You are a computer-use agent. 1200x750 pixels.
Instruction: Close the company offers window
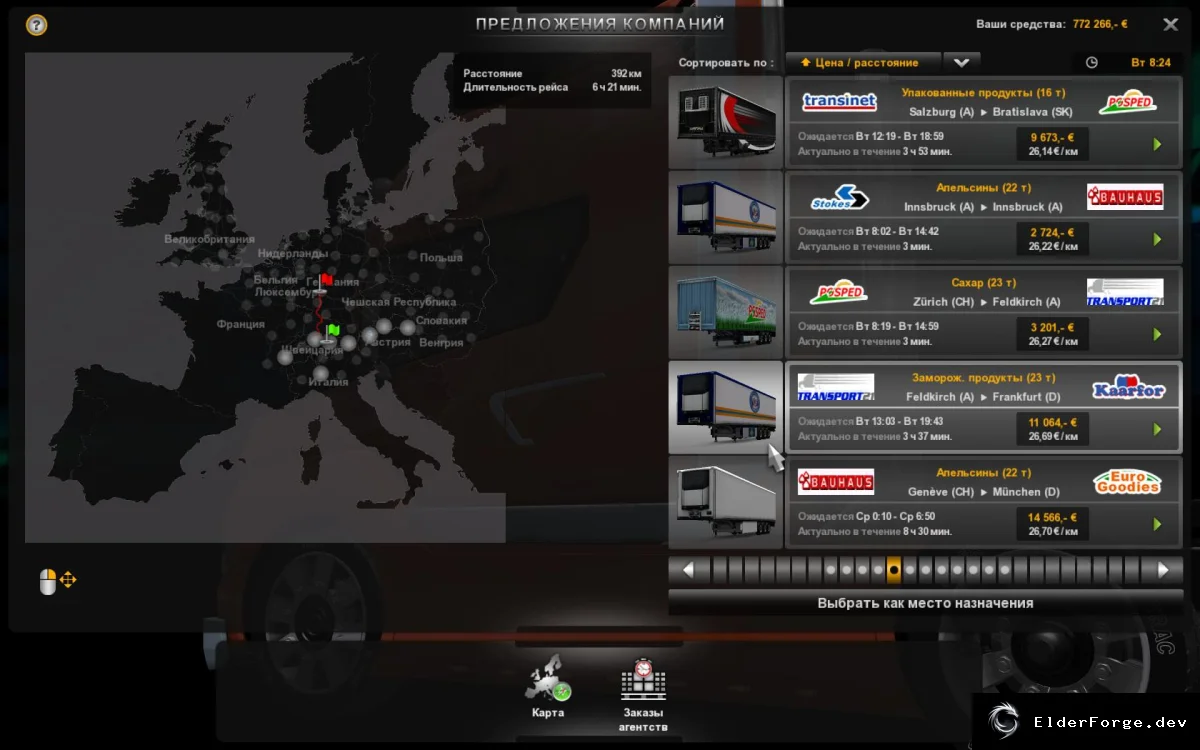pyautogui.click(x=1170, y=24)
